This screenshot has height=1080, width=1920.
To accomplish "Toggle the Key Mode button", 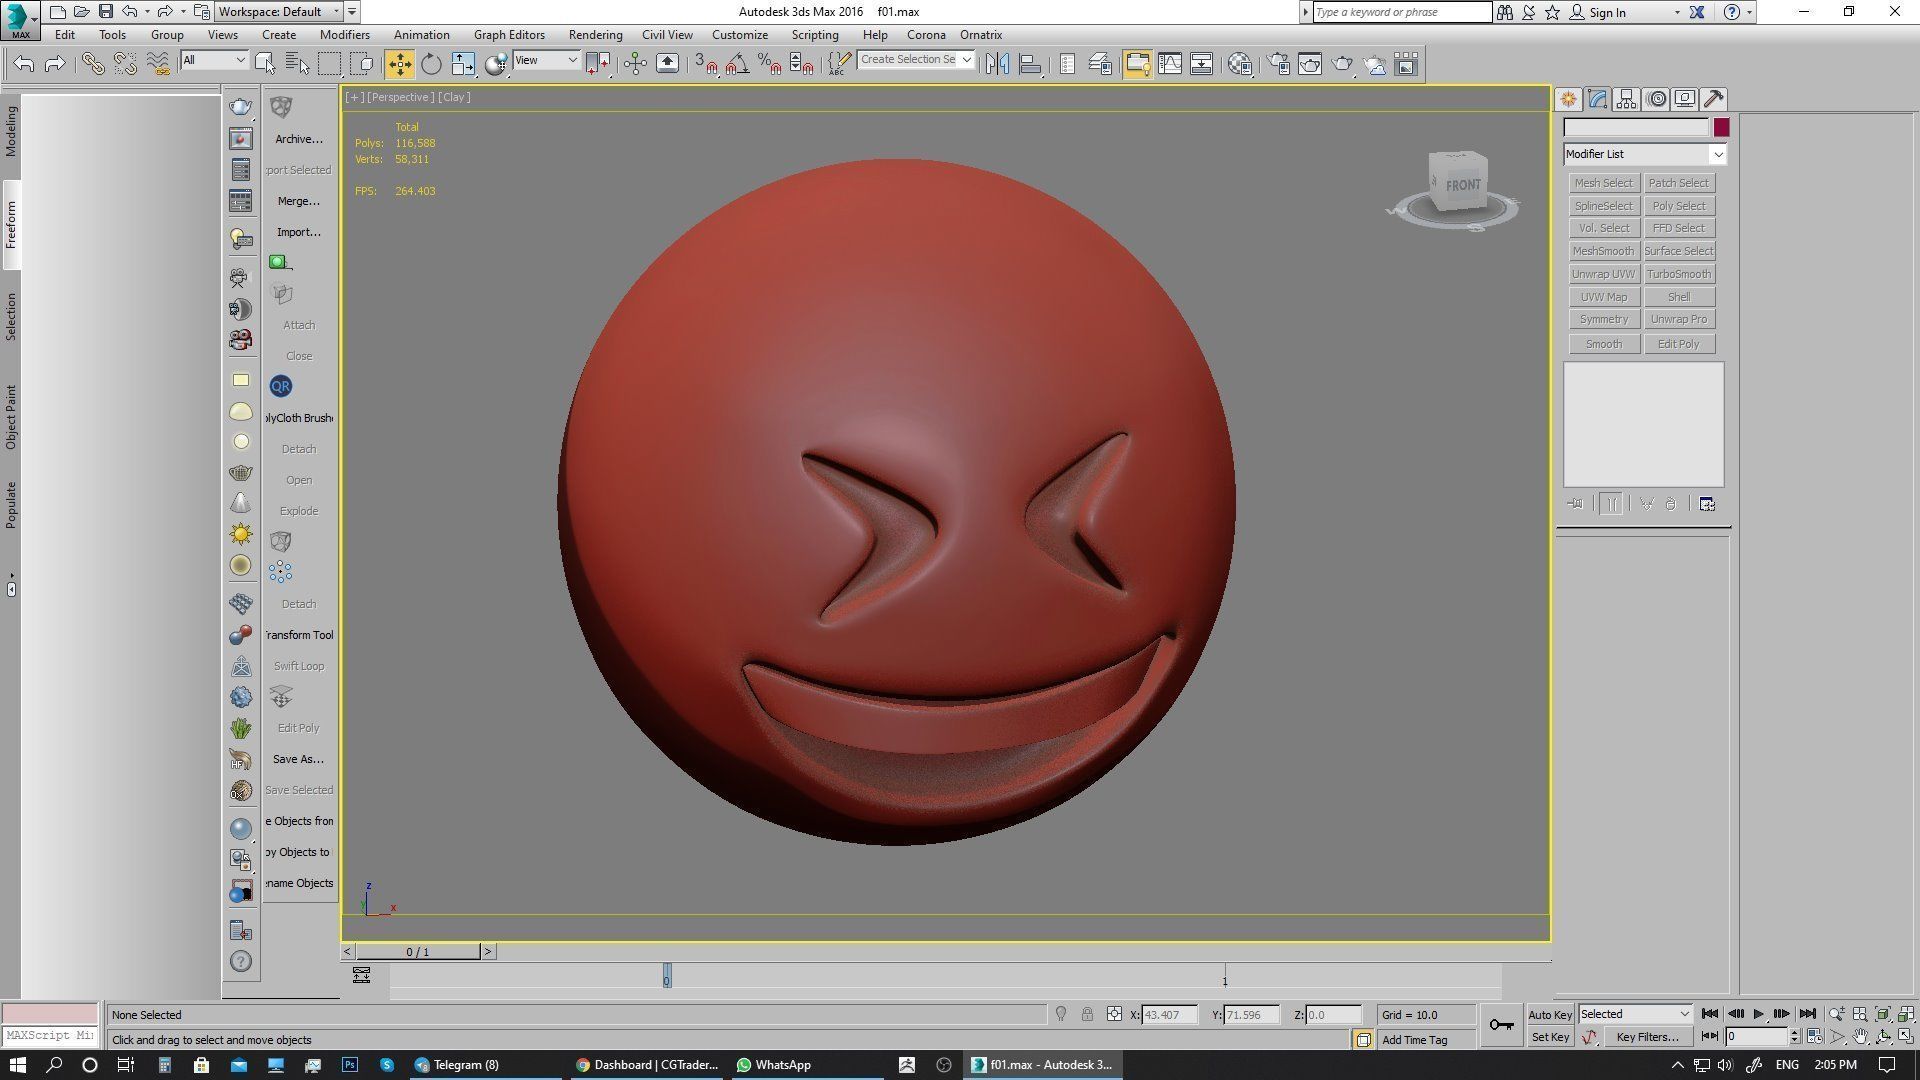I will pyautogui.click(x=1710, y=1037).
